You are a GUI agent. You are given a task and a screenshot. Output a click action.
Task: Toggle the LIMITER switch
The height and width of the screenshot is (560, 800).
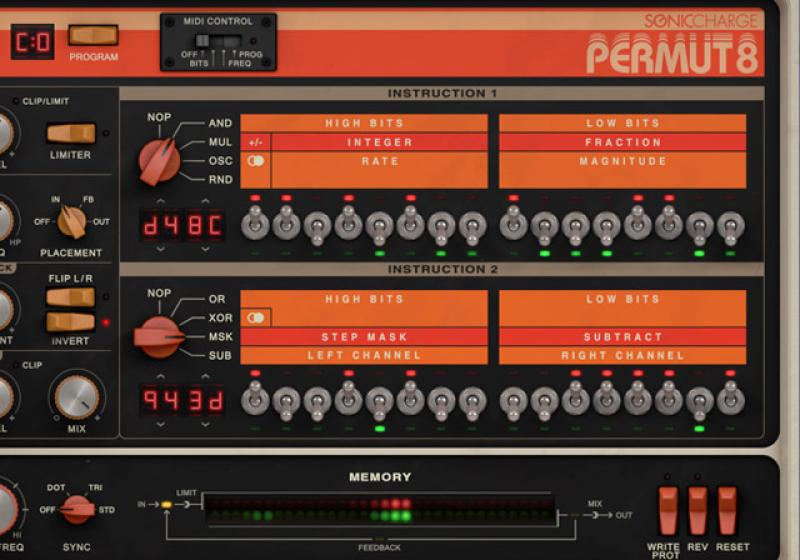(71, 133)
